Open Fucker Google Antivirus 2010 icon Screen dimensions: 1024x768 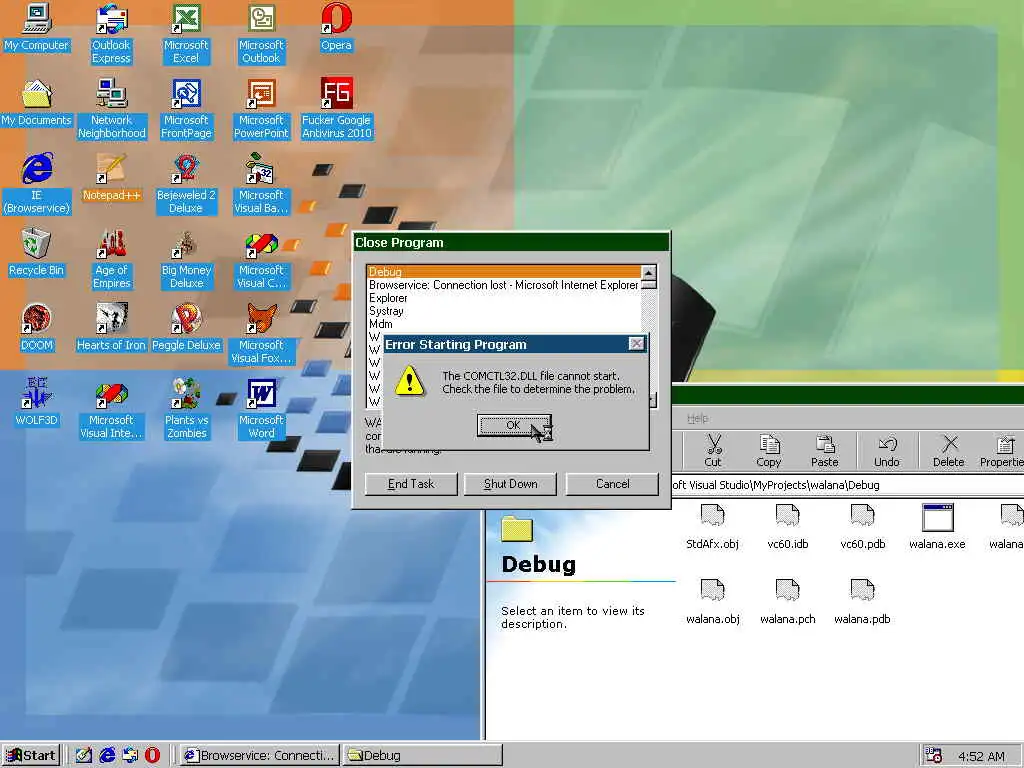(x=336, y=109)
